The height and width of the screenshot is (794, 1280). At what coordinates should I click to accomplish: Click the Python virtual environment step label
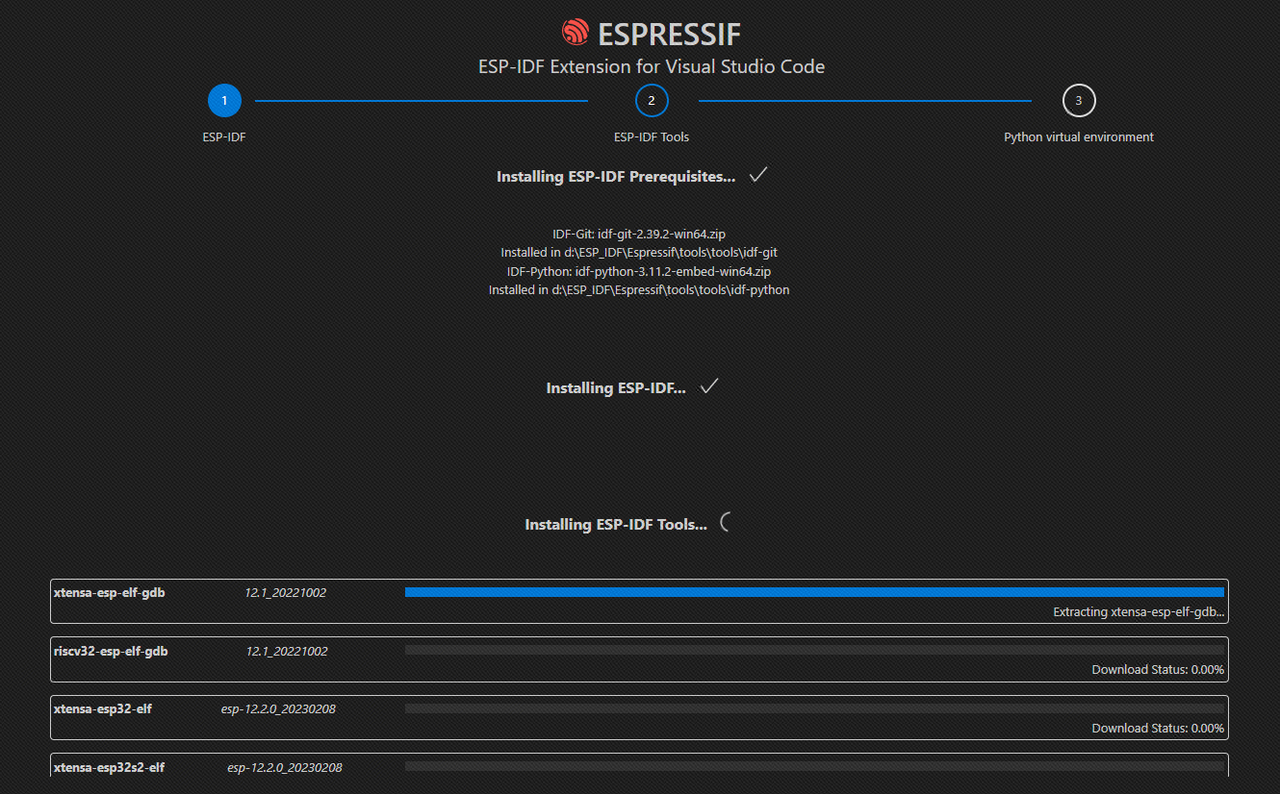[1078, 137]
